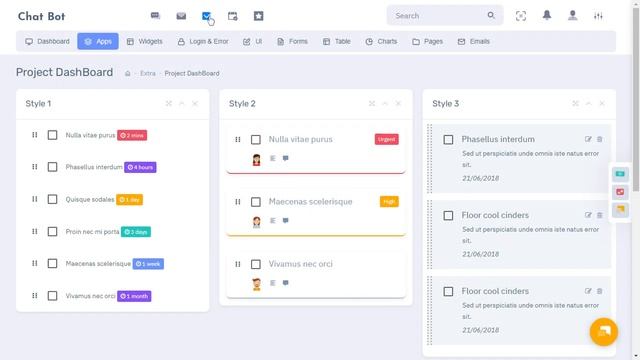Click edit icon on second Floor cool cinders card
Screen dimensions: 640x360
(x=588, y=291)
